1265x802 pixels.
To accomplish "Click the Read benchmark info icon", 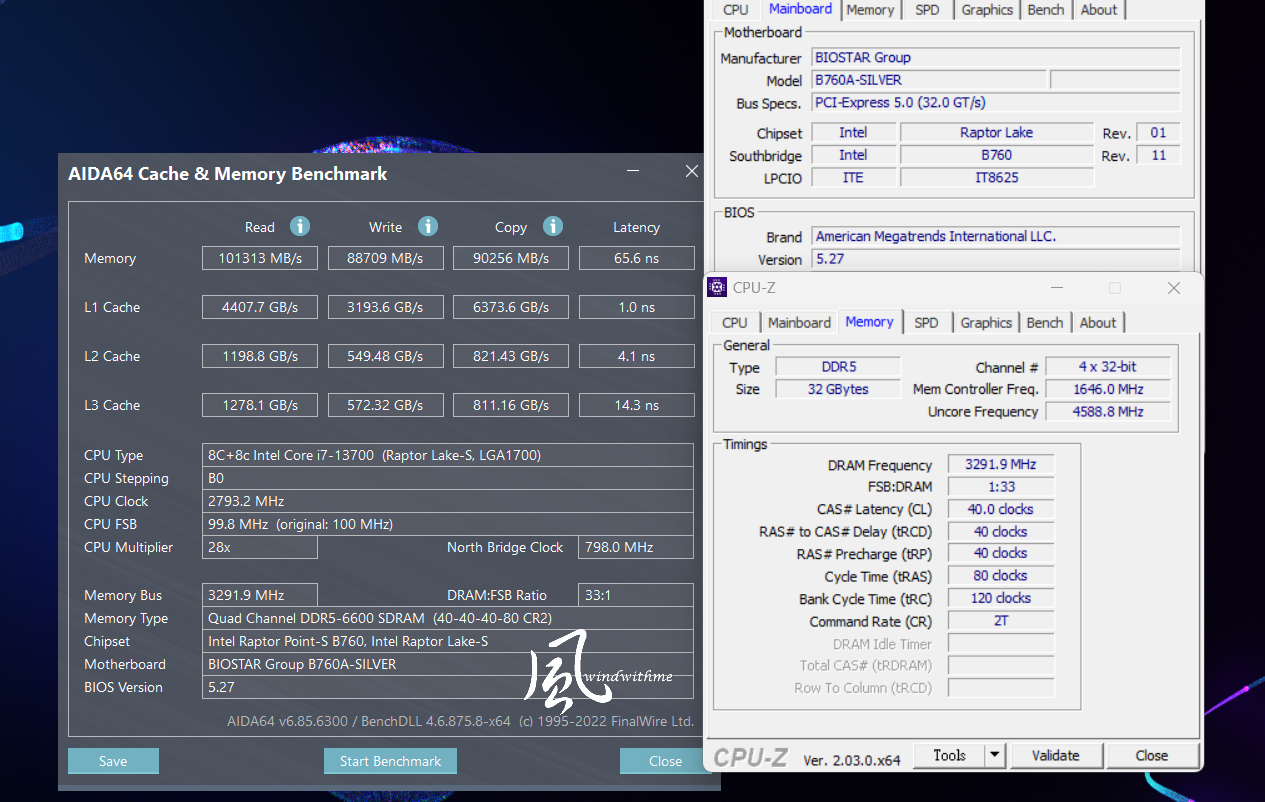I will tap(299, 226).
